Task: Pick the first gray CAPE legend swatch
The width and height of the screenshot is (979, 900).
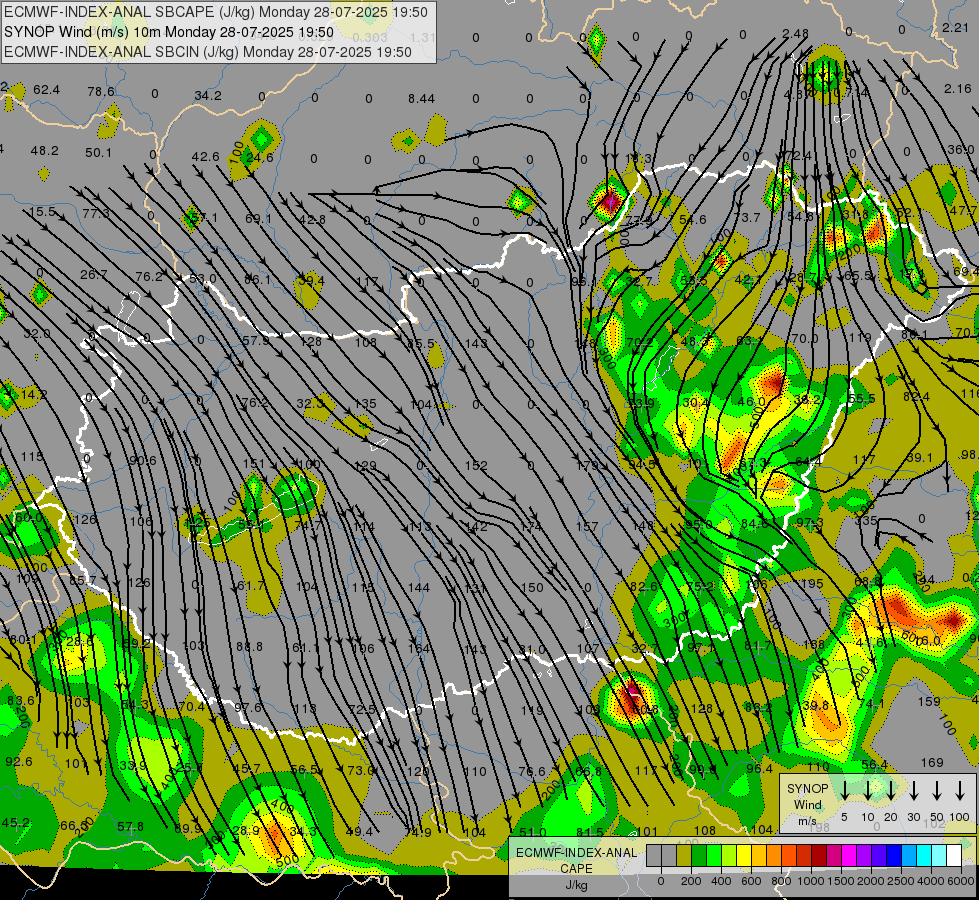Action: click(654, 856)
